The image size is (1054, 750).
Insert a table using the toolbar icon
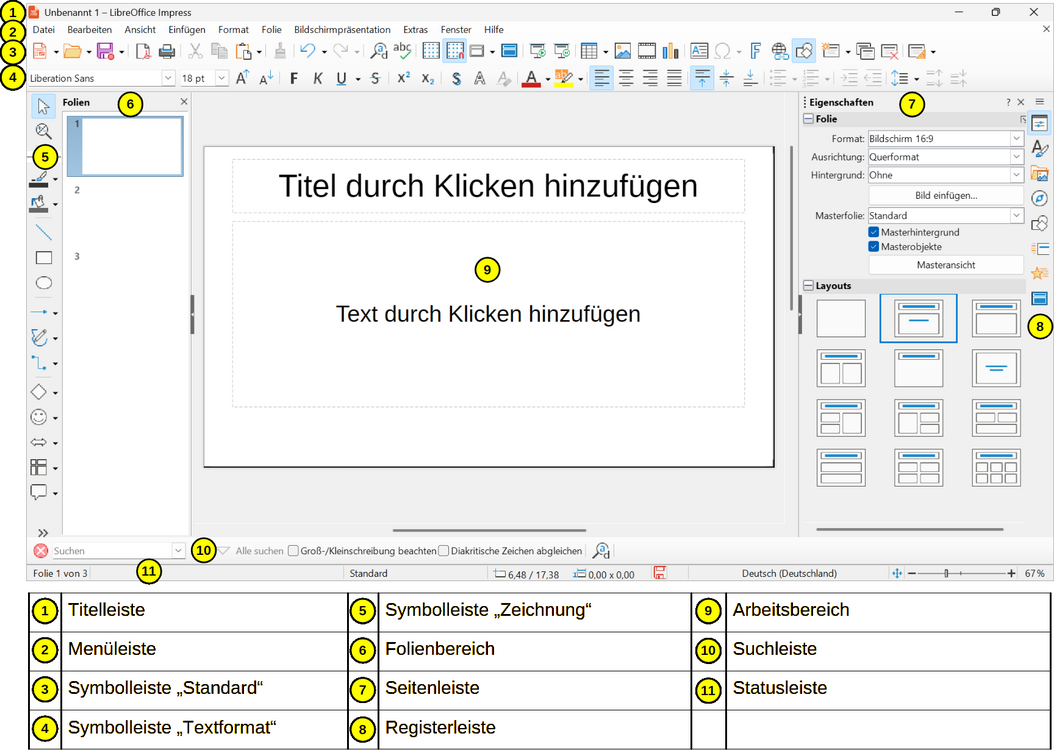pos(588,51)
